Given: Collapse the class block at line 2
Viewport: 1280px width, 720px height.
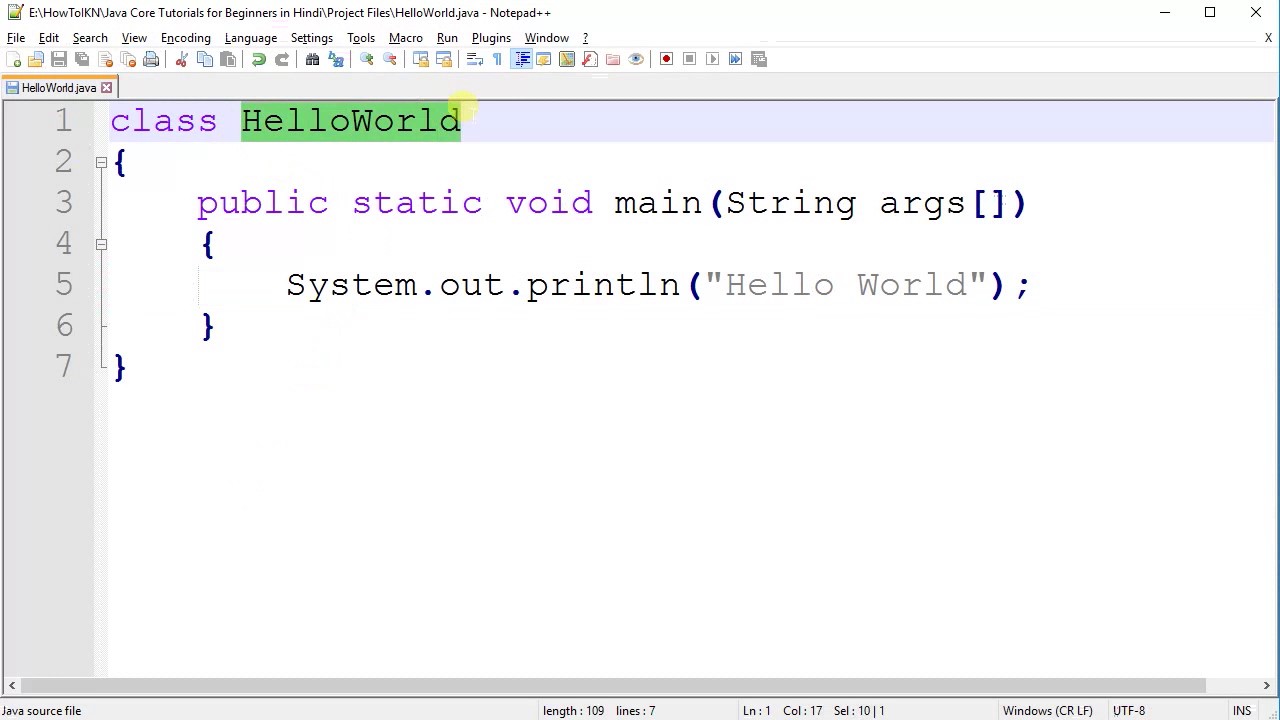Looking at the screenshot, I should click(101, 162).
